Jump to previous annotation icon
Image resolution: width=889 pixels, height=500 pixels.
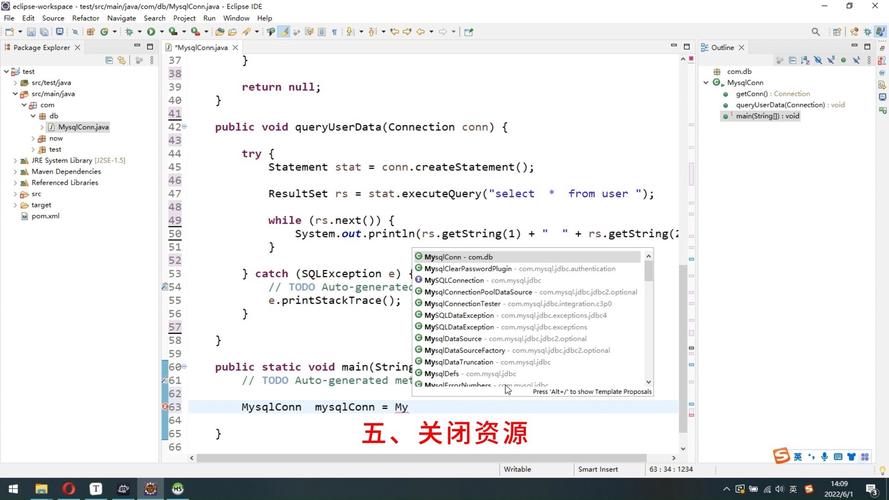tap(372, 32)
